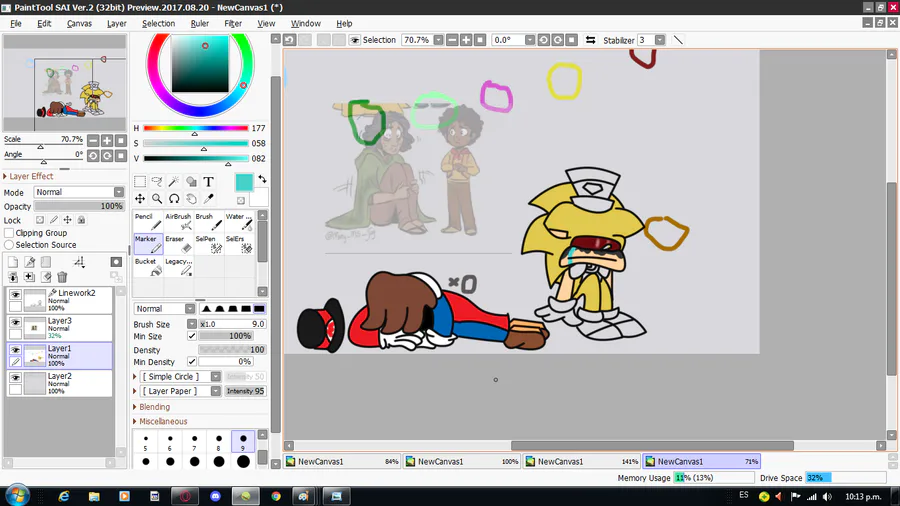This screenshot has width=900, height=506.
Task: Open the Simple Circle shape dropdown
Action: pos(181,376)
